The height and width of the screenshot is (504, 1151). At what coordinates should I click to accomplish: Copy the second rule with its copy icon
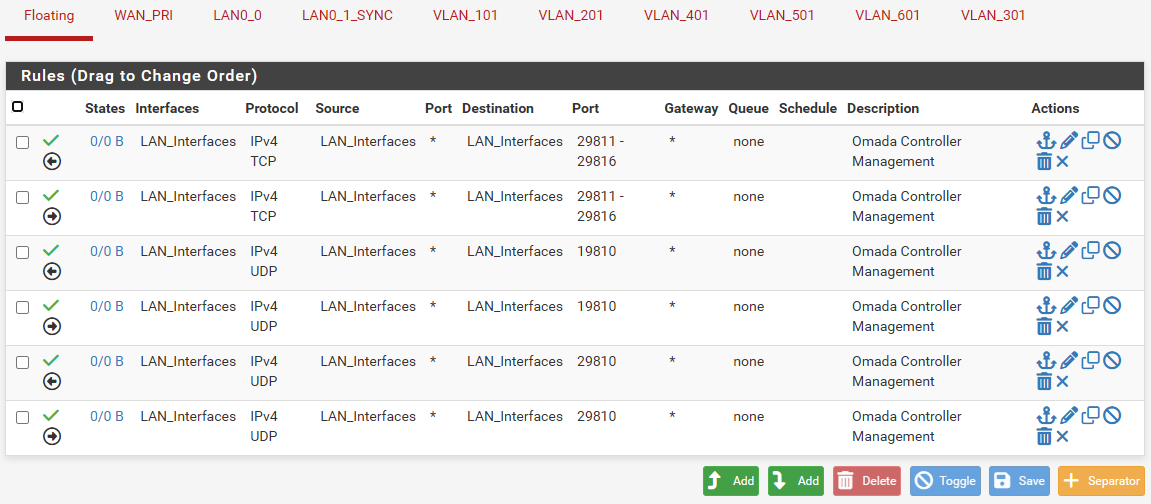[1090, 195]
